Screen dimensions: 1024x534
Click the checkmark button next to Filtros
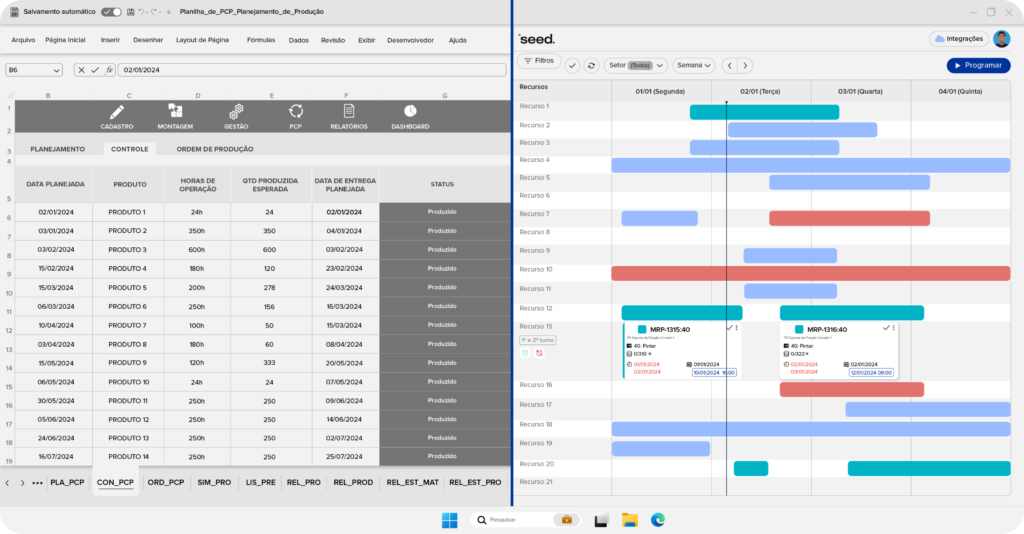572,65
